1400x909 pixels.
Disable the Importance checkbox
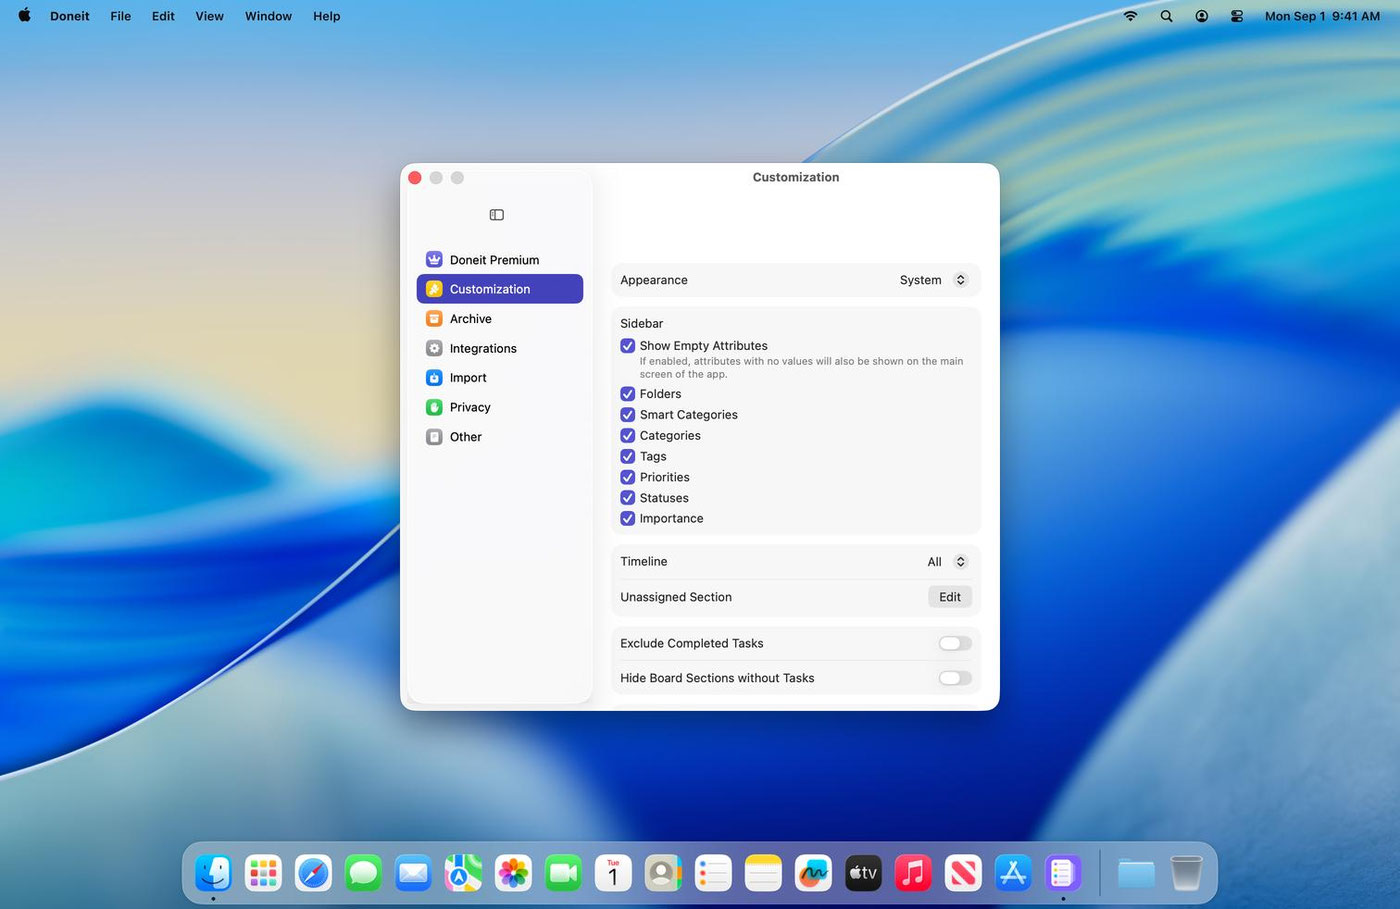coord(628,519)
